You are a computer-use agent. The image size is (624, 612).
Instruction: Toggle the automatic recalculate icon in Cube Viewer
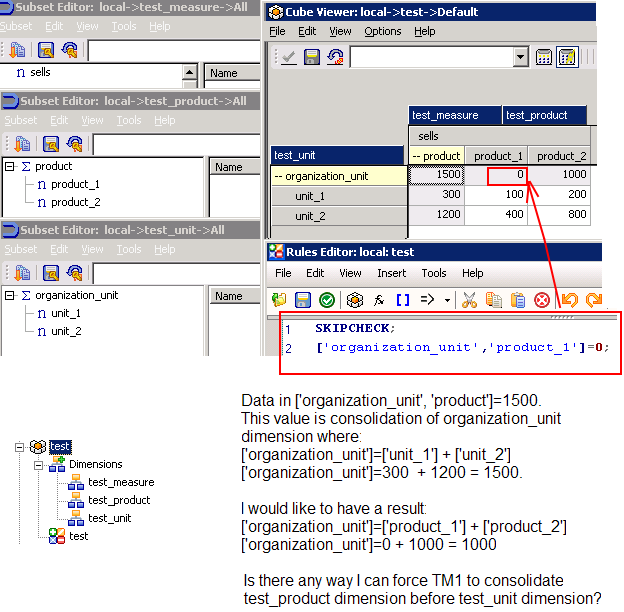point(567,57)
